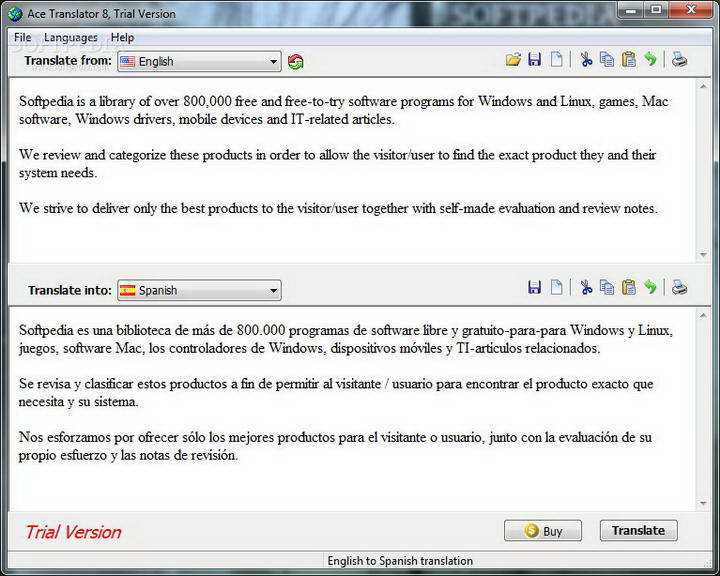Cut source text with top scissors icon
Image resolution: width=720 pixels, height=576 pixels.
[x=586, y=60]
